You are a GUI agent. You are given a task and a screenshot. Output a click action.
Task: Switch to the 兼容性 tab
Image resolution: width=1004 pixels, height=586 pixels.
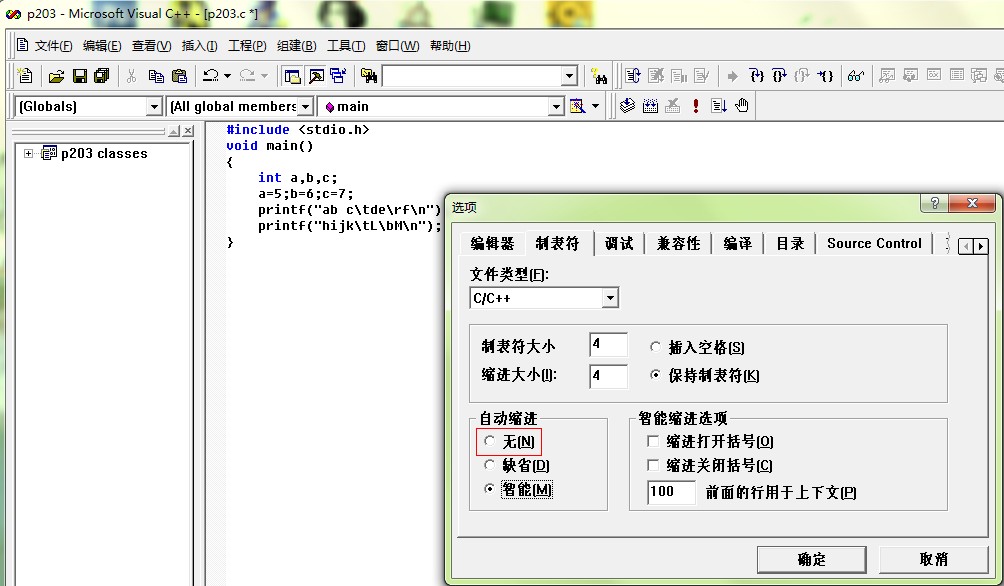[679, 243]
